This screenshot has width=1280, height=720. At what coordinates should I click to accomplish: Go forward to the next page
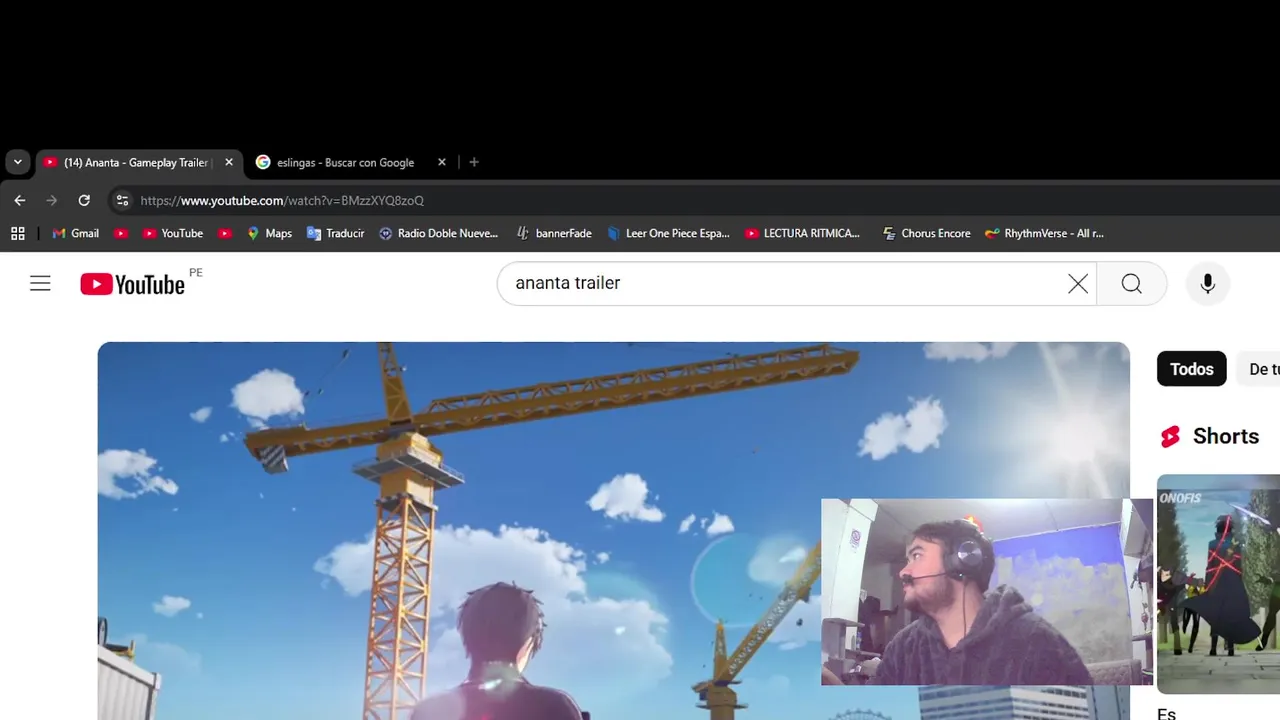(52, 200)
